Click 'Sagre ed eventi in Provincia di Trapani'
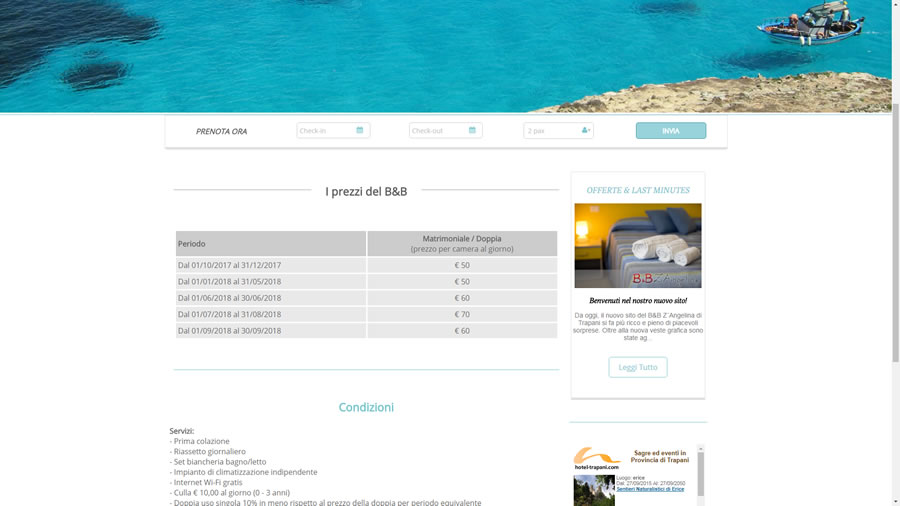Image resolution: width=900 pixels, height=506 pixels. (x=660, y=456)
